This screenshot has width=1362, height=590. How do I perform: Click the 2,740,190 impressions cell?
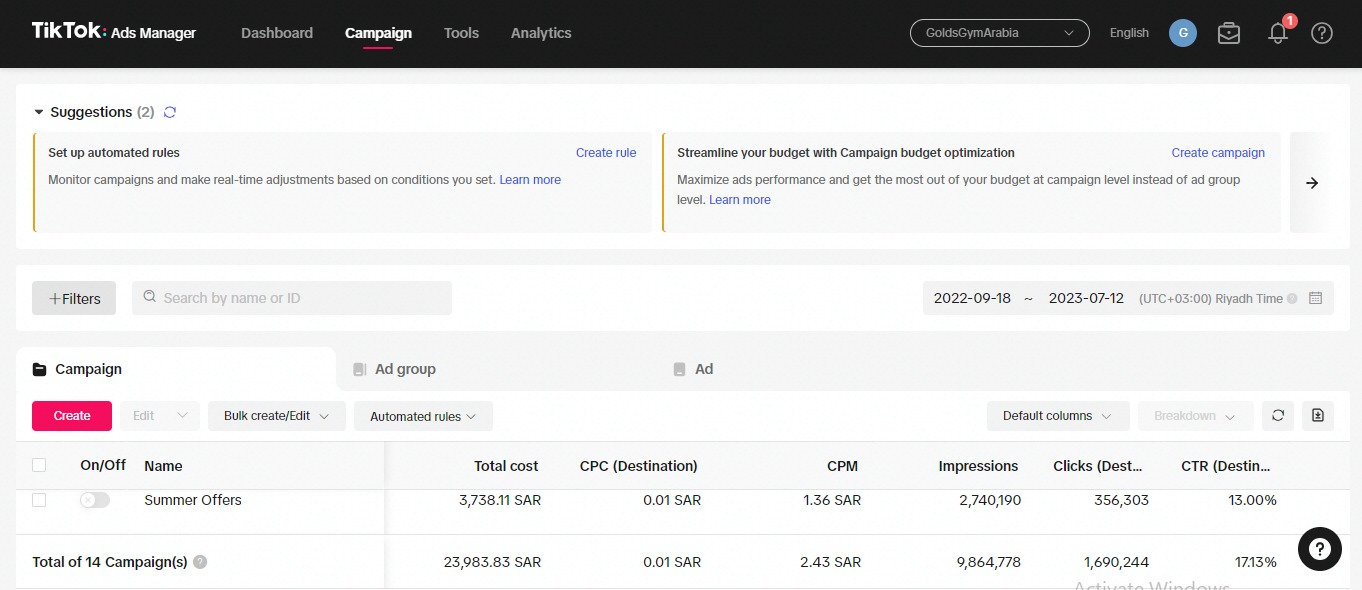(x=988, y=500)
